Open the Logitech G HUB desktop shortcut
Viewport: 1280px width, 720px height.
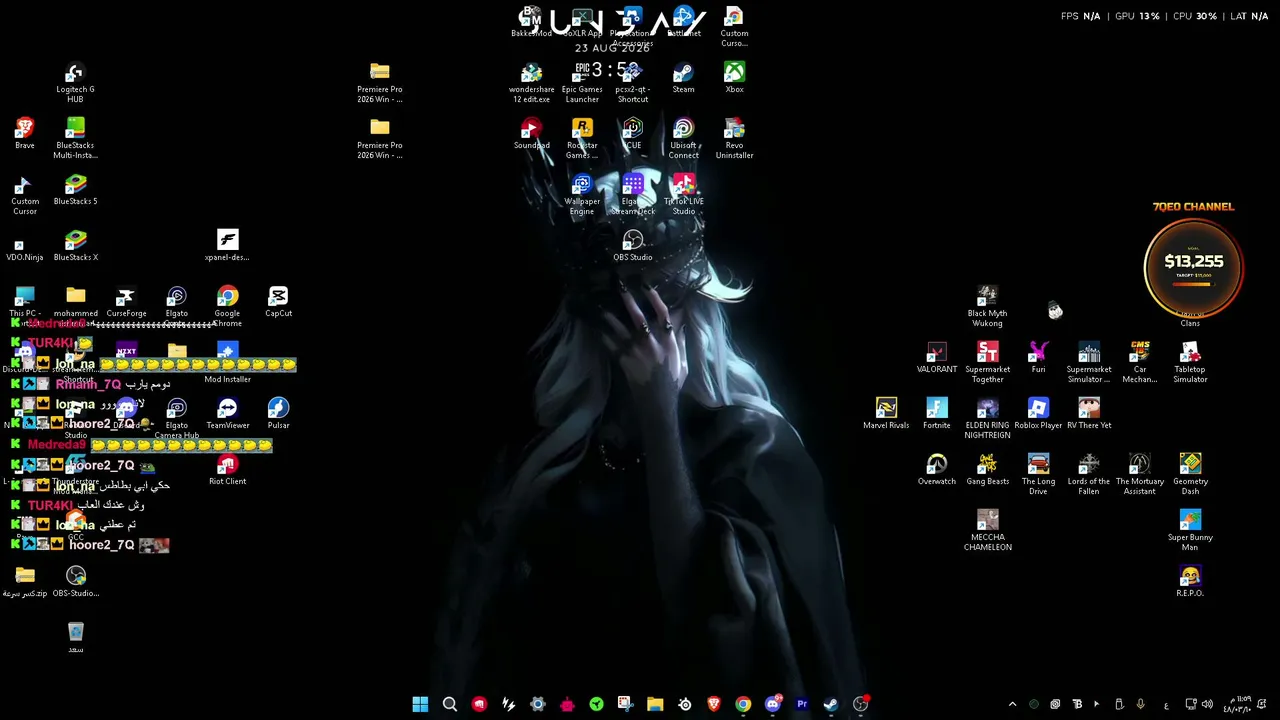click(x=75, y=83)
